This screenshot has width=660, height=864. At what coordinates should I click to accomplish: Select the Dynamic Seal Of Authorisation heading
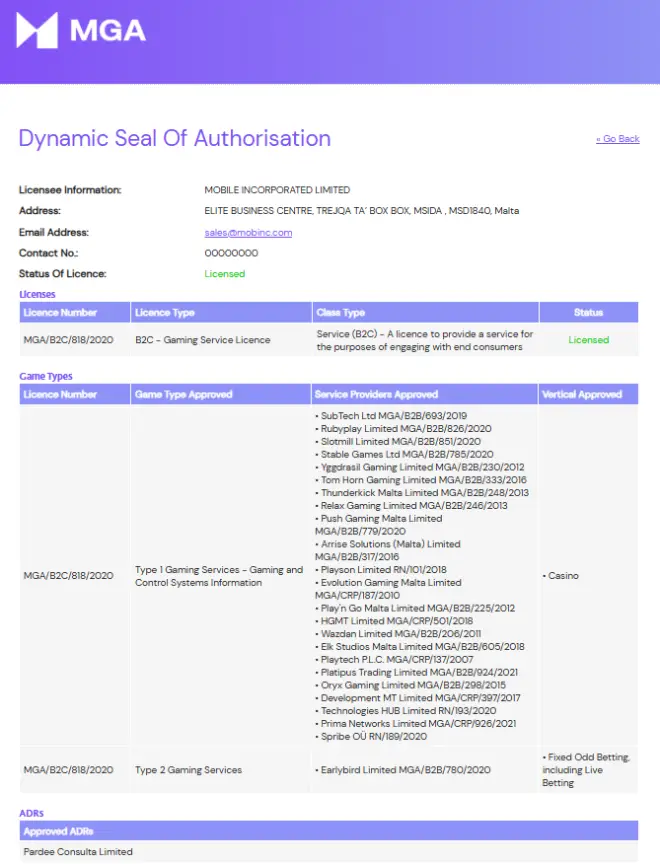175,138
